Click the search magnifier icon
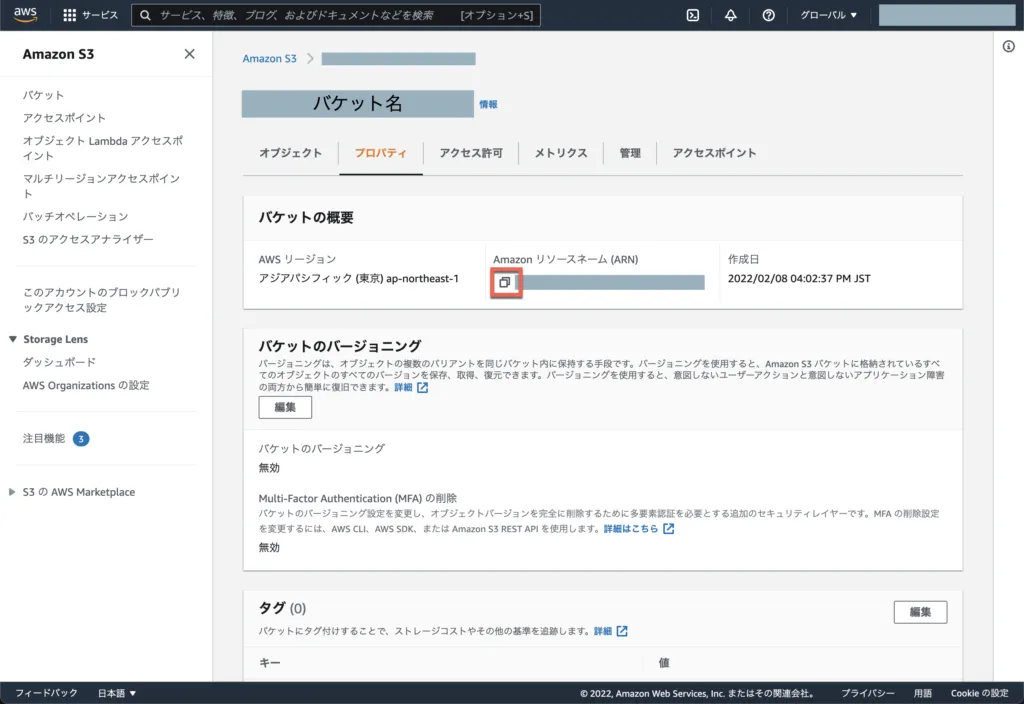Viewport: 1024px width, 704px height. (145, 15)
